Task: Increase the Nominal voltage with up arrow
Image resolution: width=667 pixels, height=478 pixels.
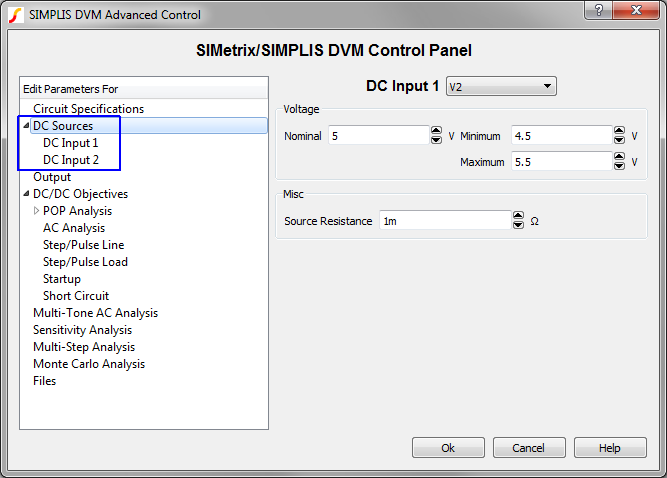Action: pos(435,131)
